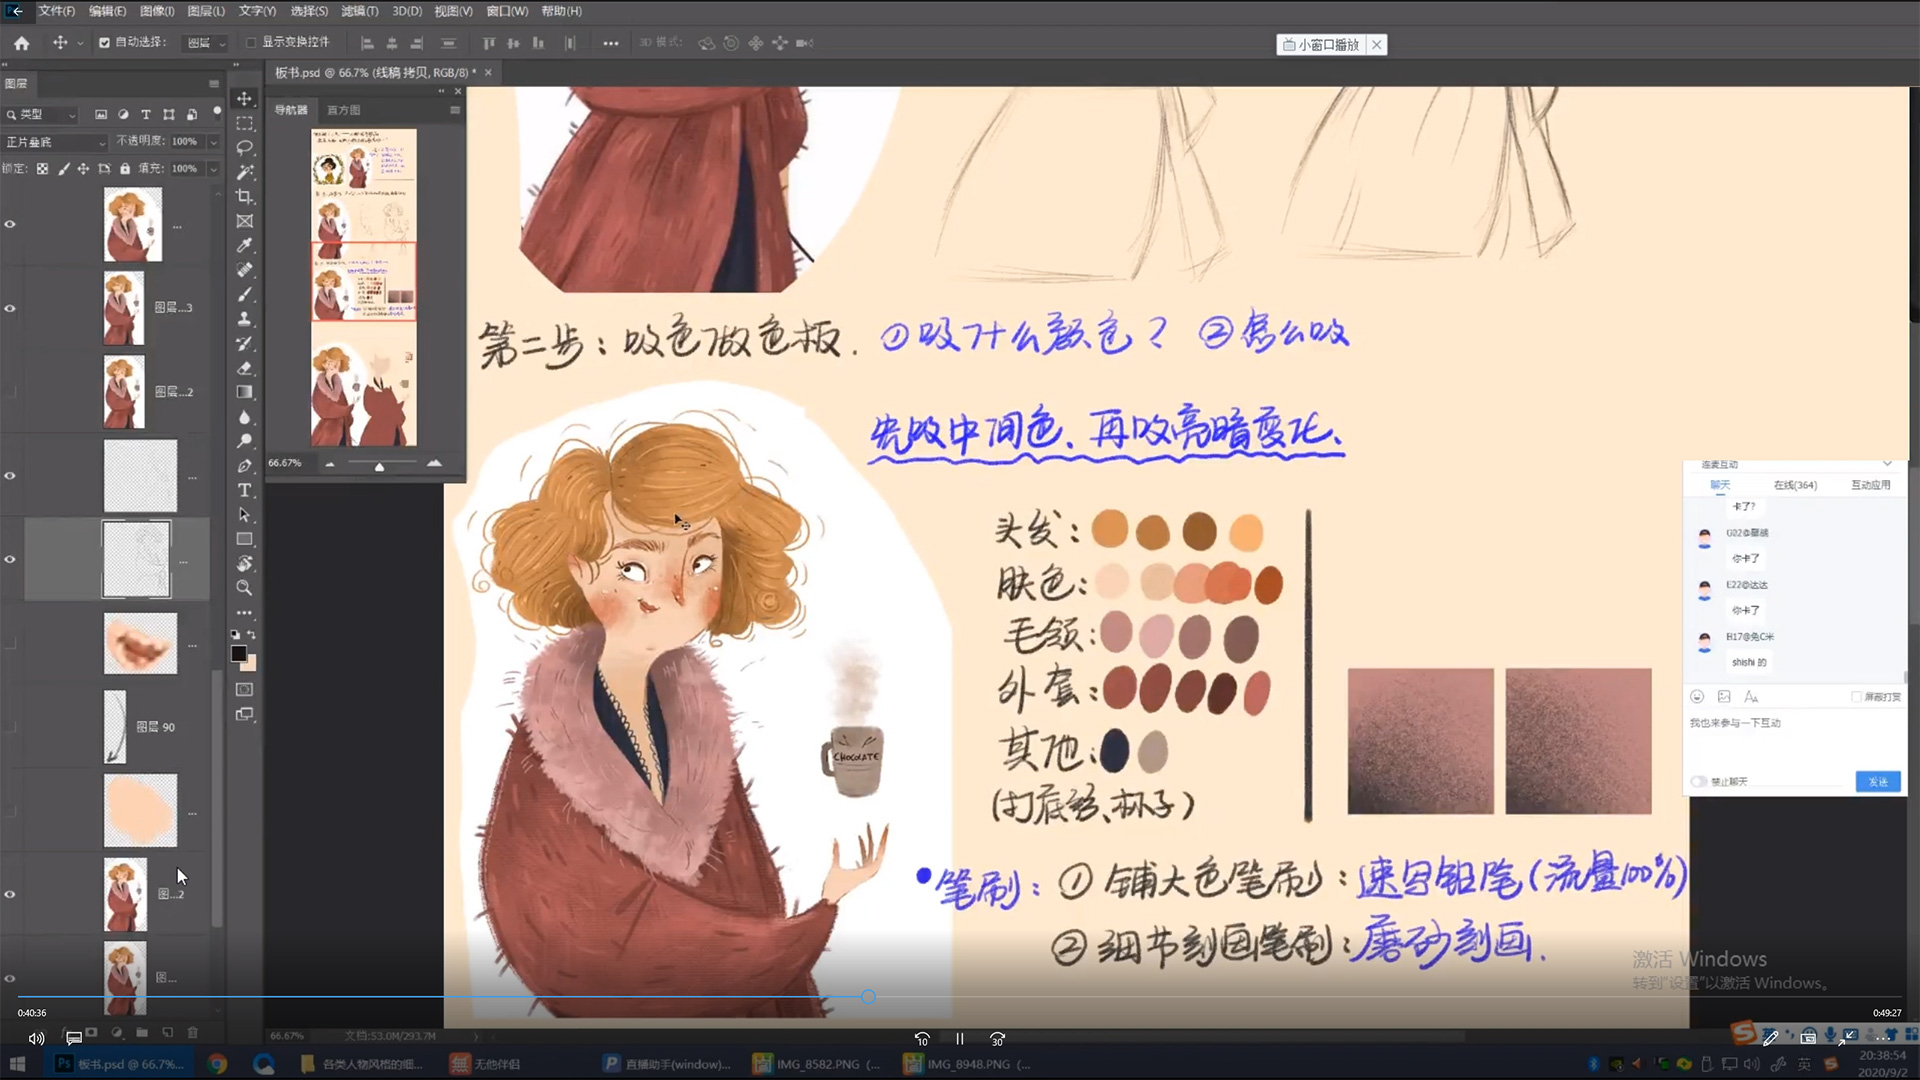1920x1080 pixels.
Task: Select the Clone Stamp tool
Action: (244, 319)
